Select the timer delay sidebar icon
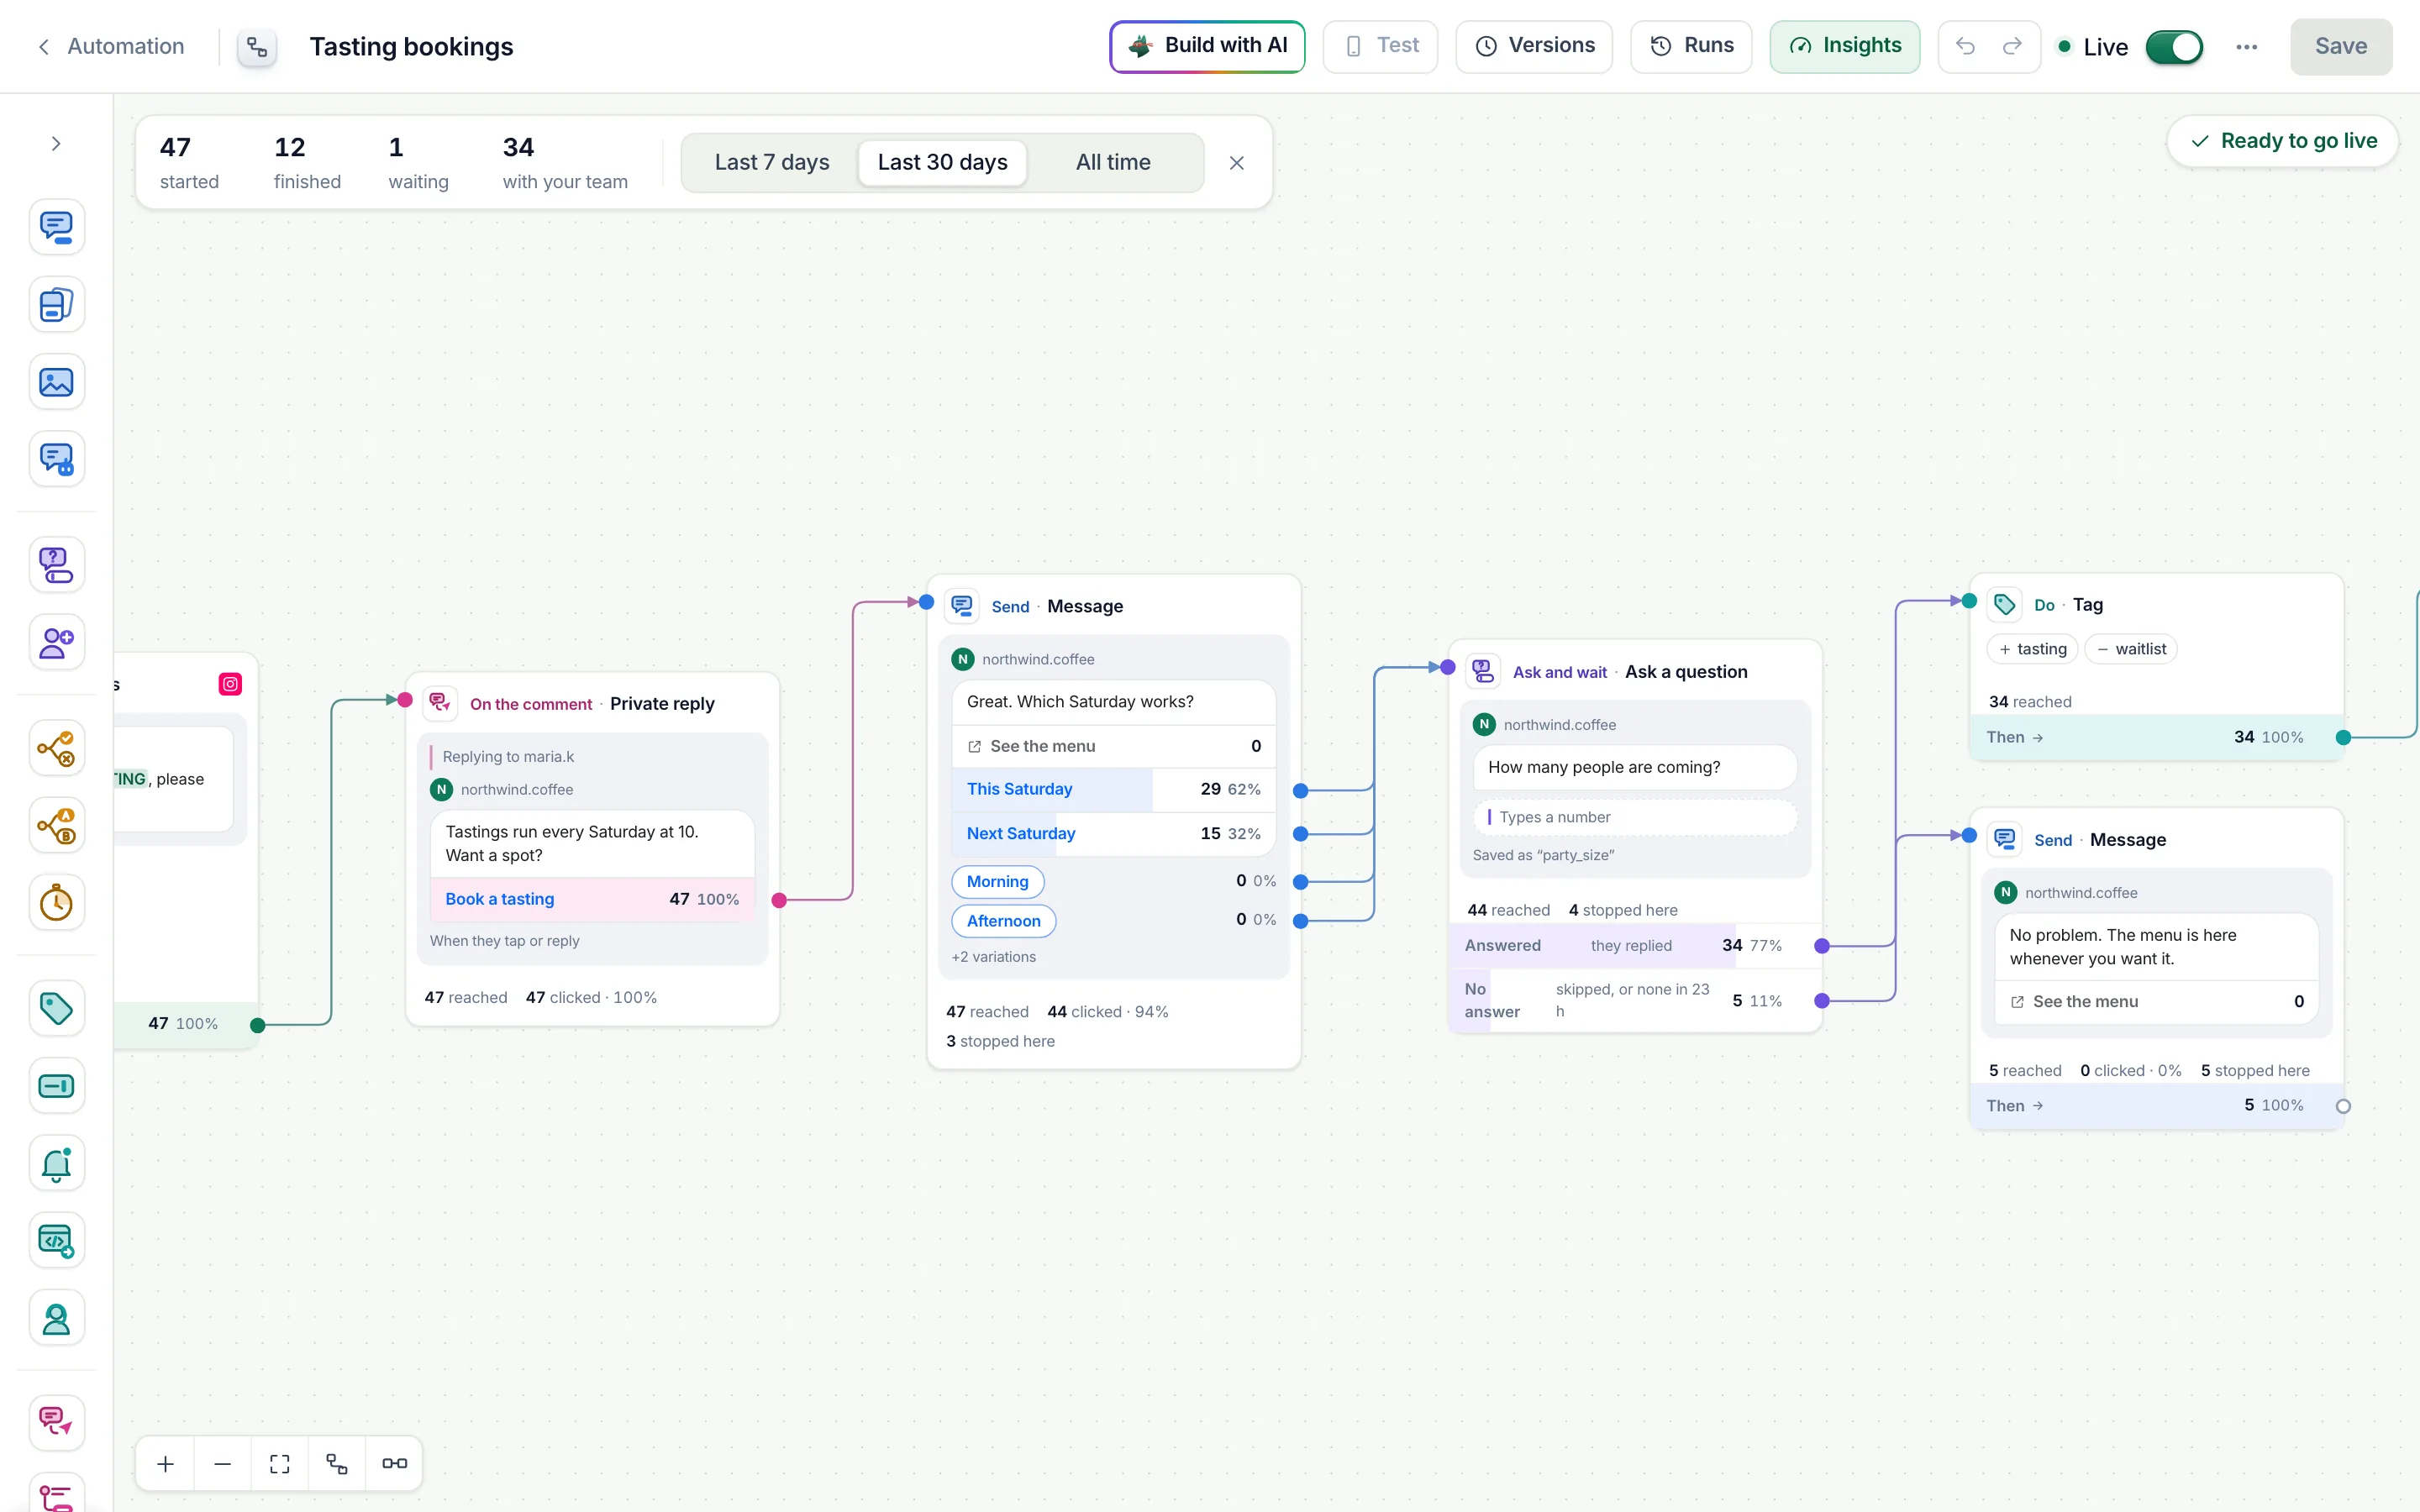The image size is (2420, 1512). [x=56, y=903]
